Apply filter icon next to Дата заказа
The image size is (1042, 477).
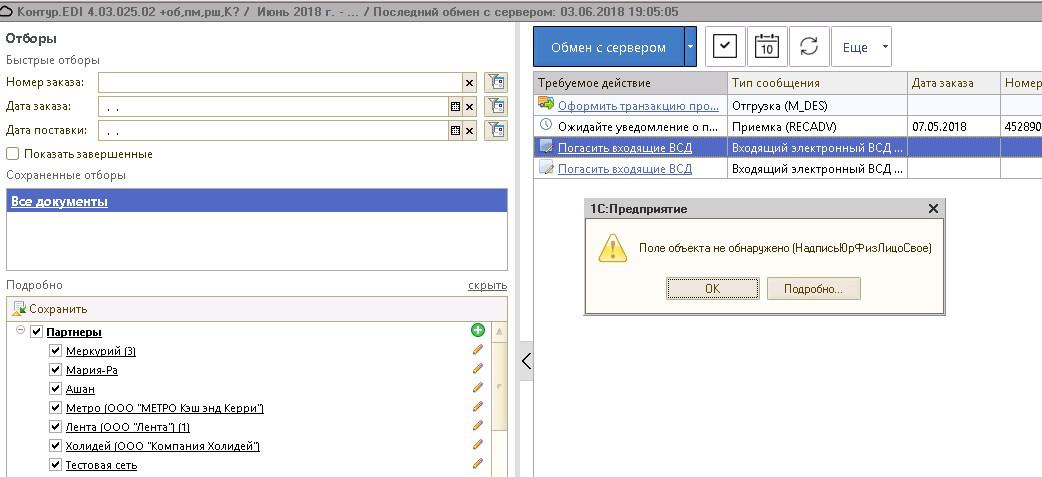click(x=496, y=106)
